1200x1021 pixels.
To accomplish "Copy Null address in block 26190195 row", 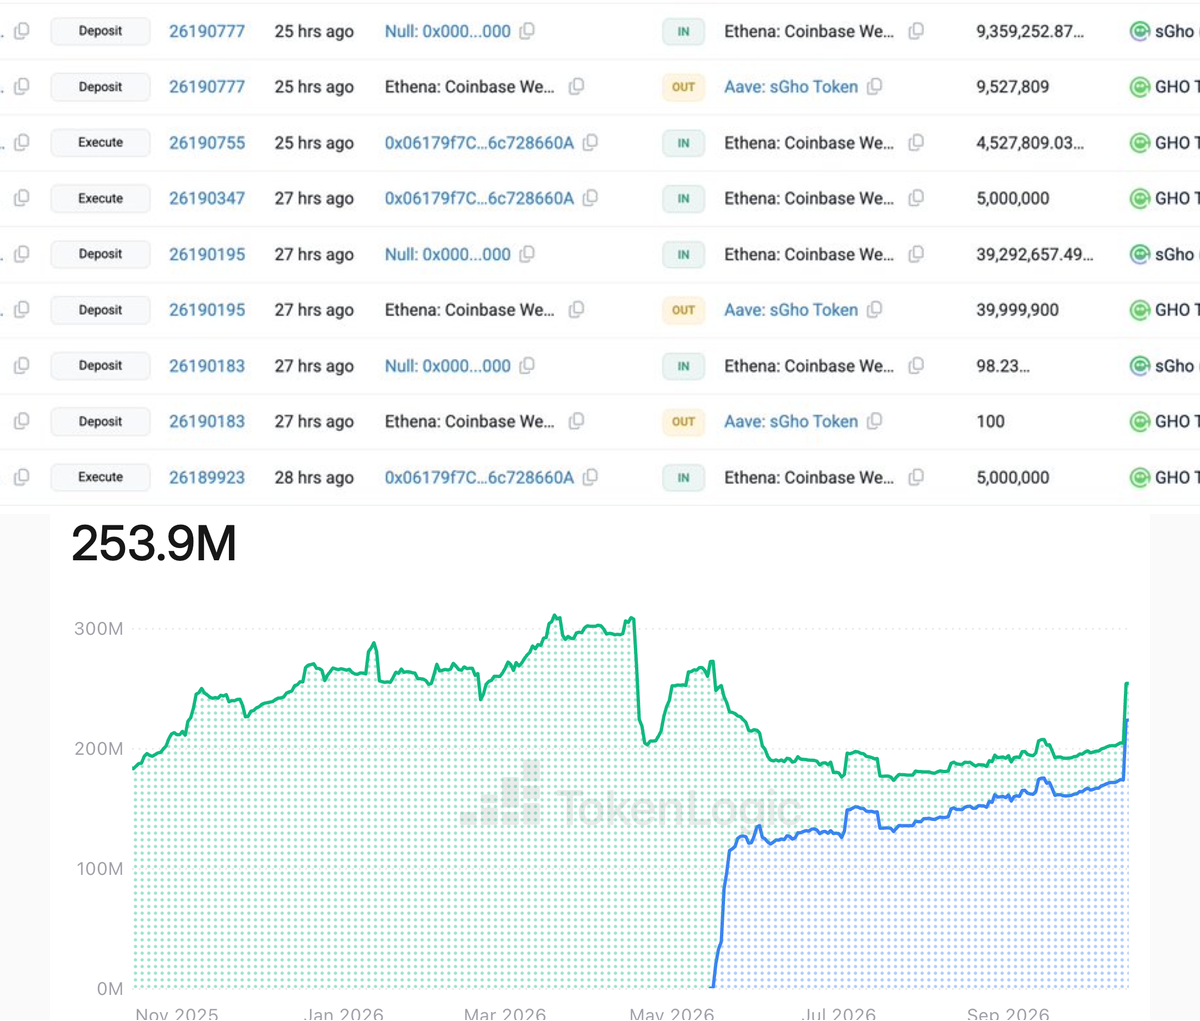I will tap(527, 254).
